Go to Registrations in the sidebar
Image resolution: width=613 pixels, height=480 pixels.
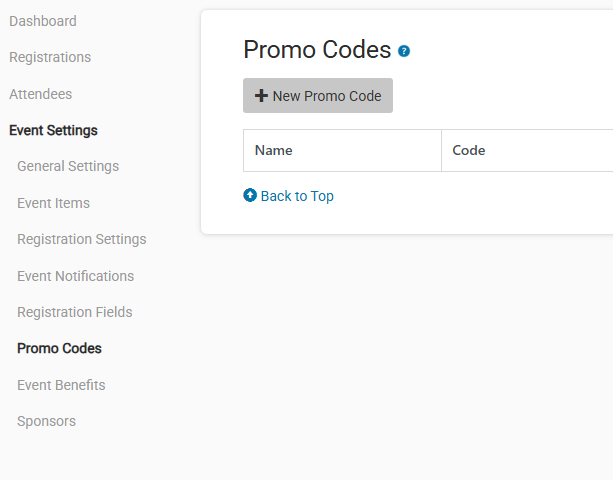[50, 57]
